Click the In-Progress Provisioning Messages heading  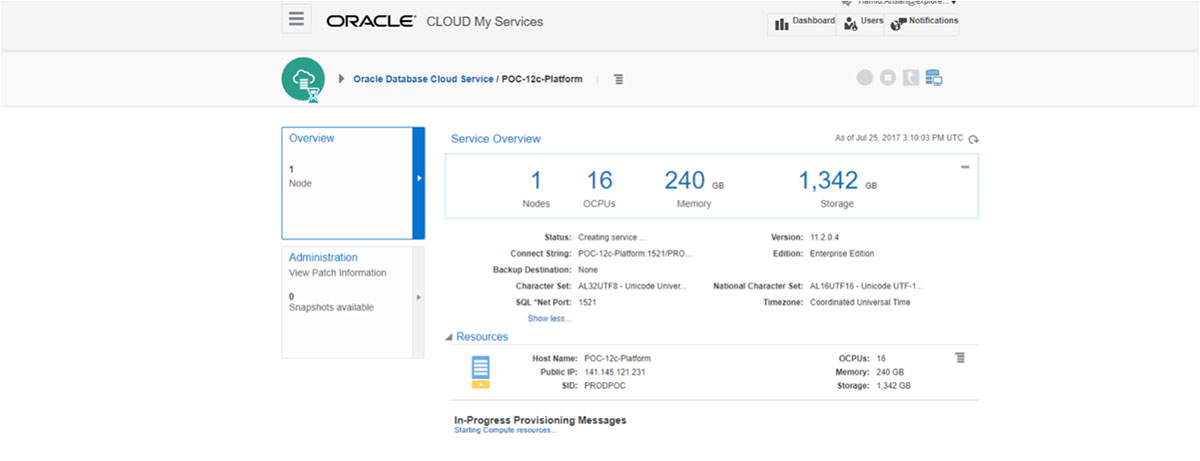(540, 420)
